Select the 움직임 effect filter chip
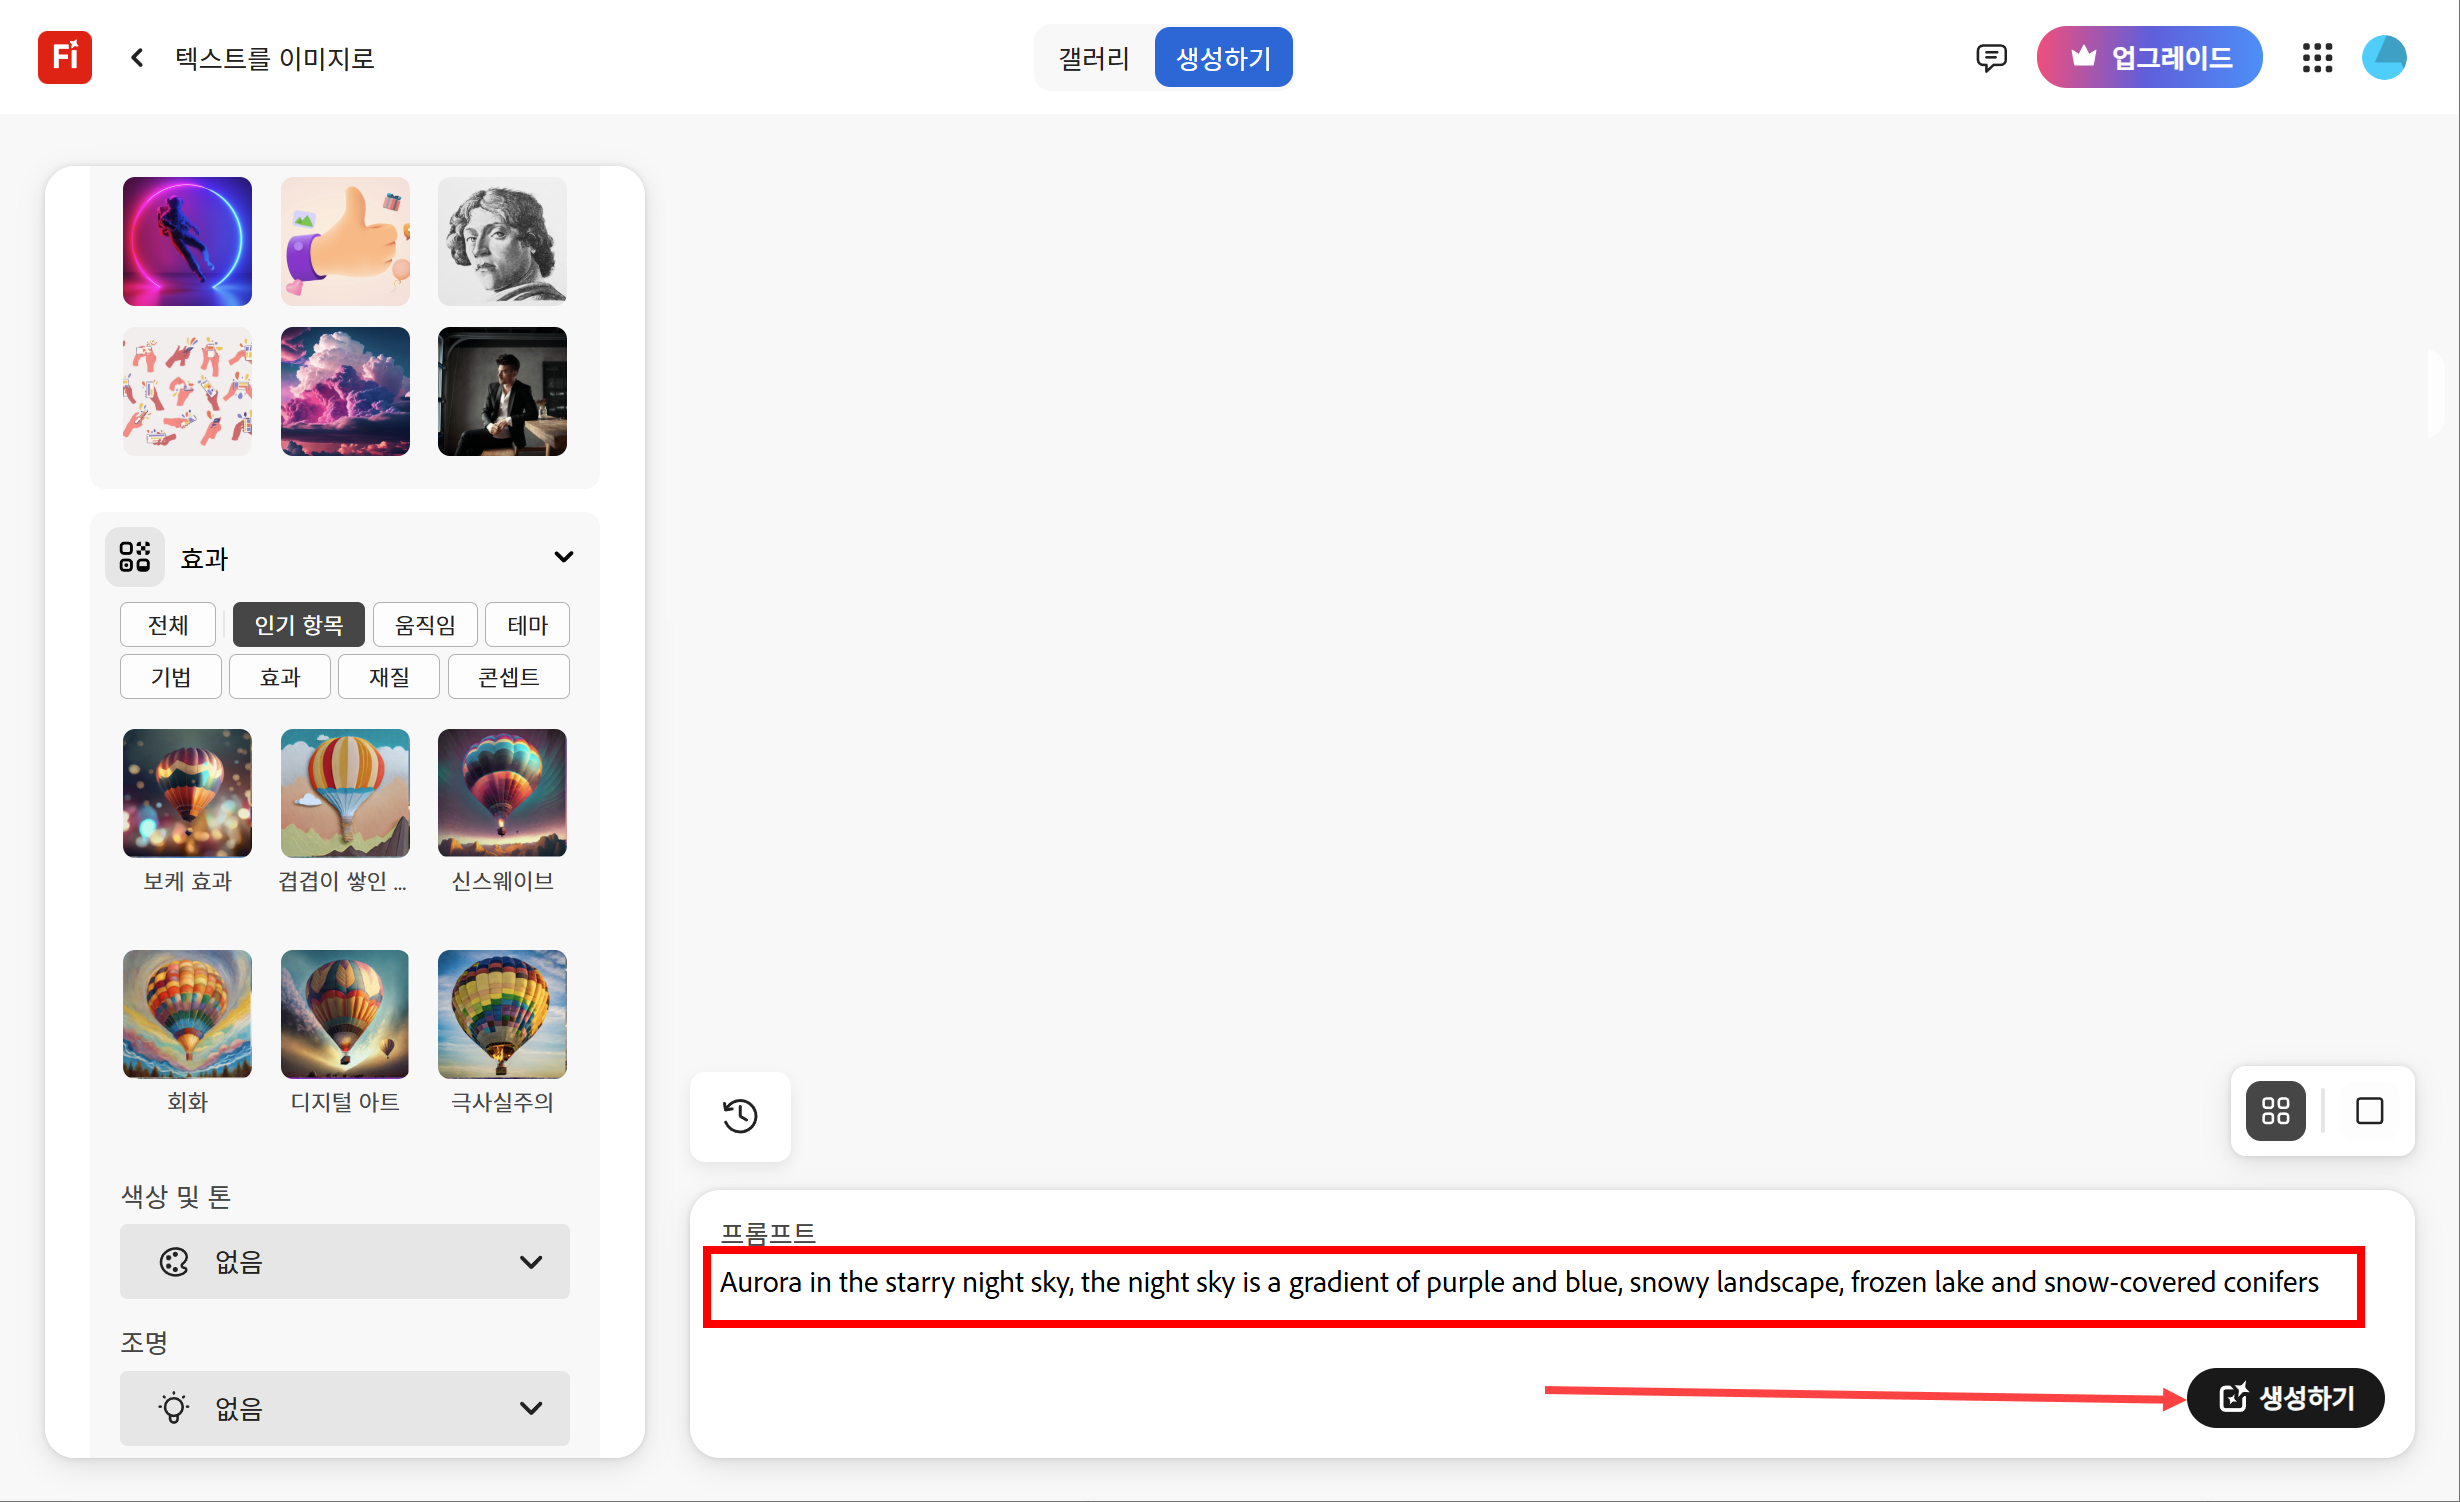 425,625
